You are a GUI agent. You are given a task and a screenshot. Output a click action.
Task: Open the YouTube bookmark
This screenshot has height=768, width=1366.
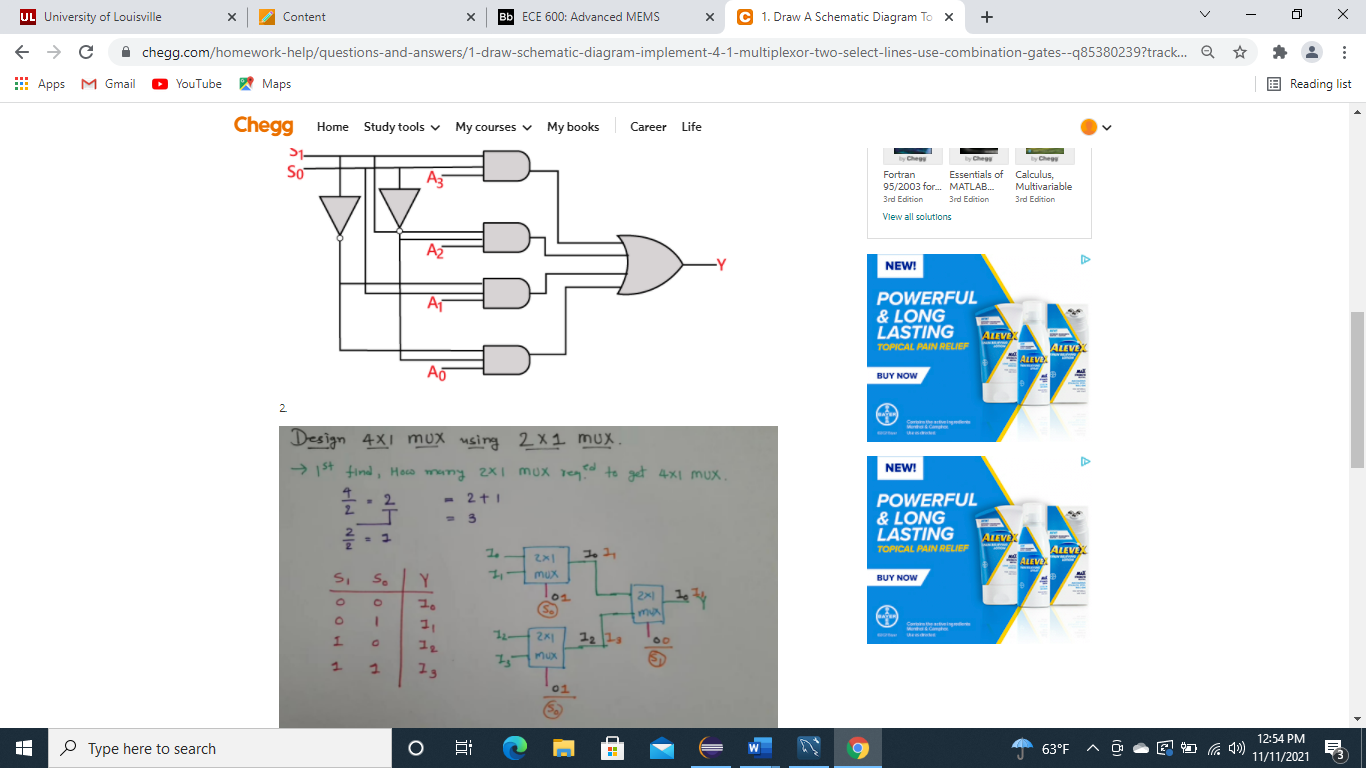(185, 84)
